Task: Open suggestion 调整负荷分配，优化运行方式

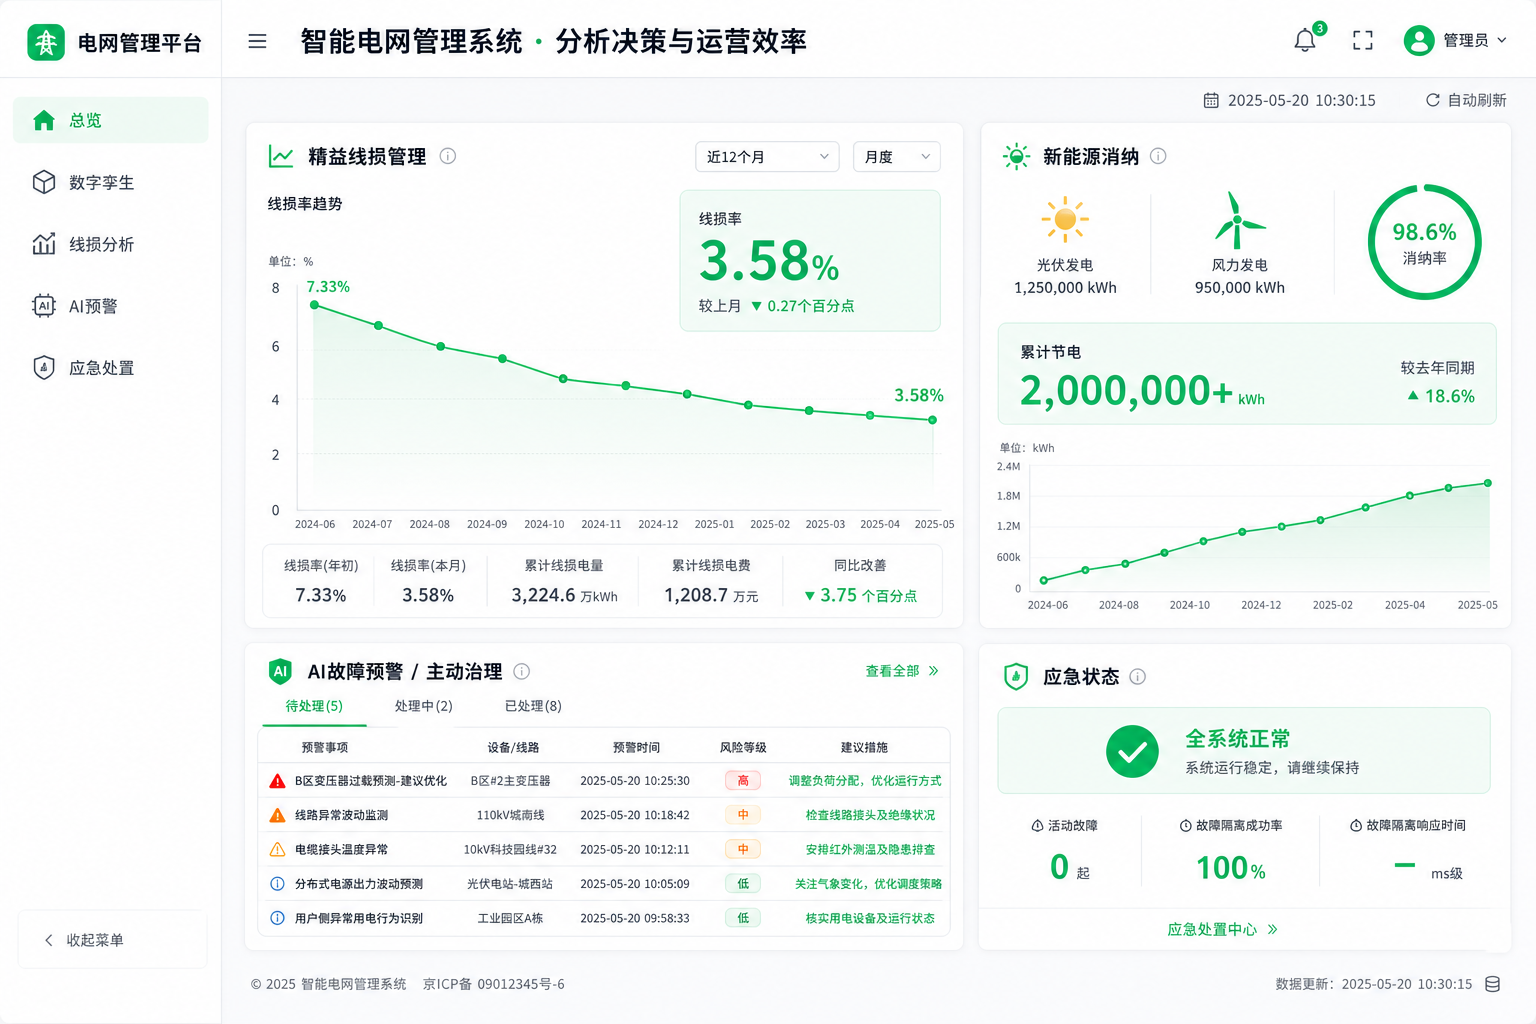Action: tap(865, 781)
